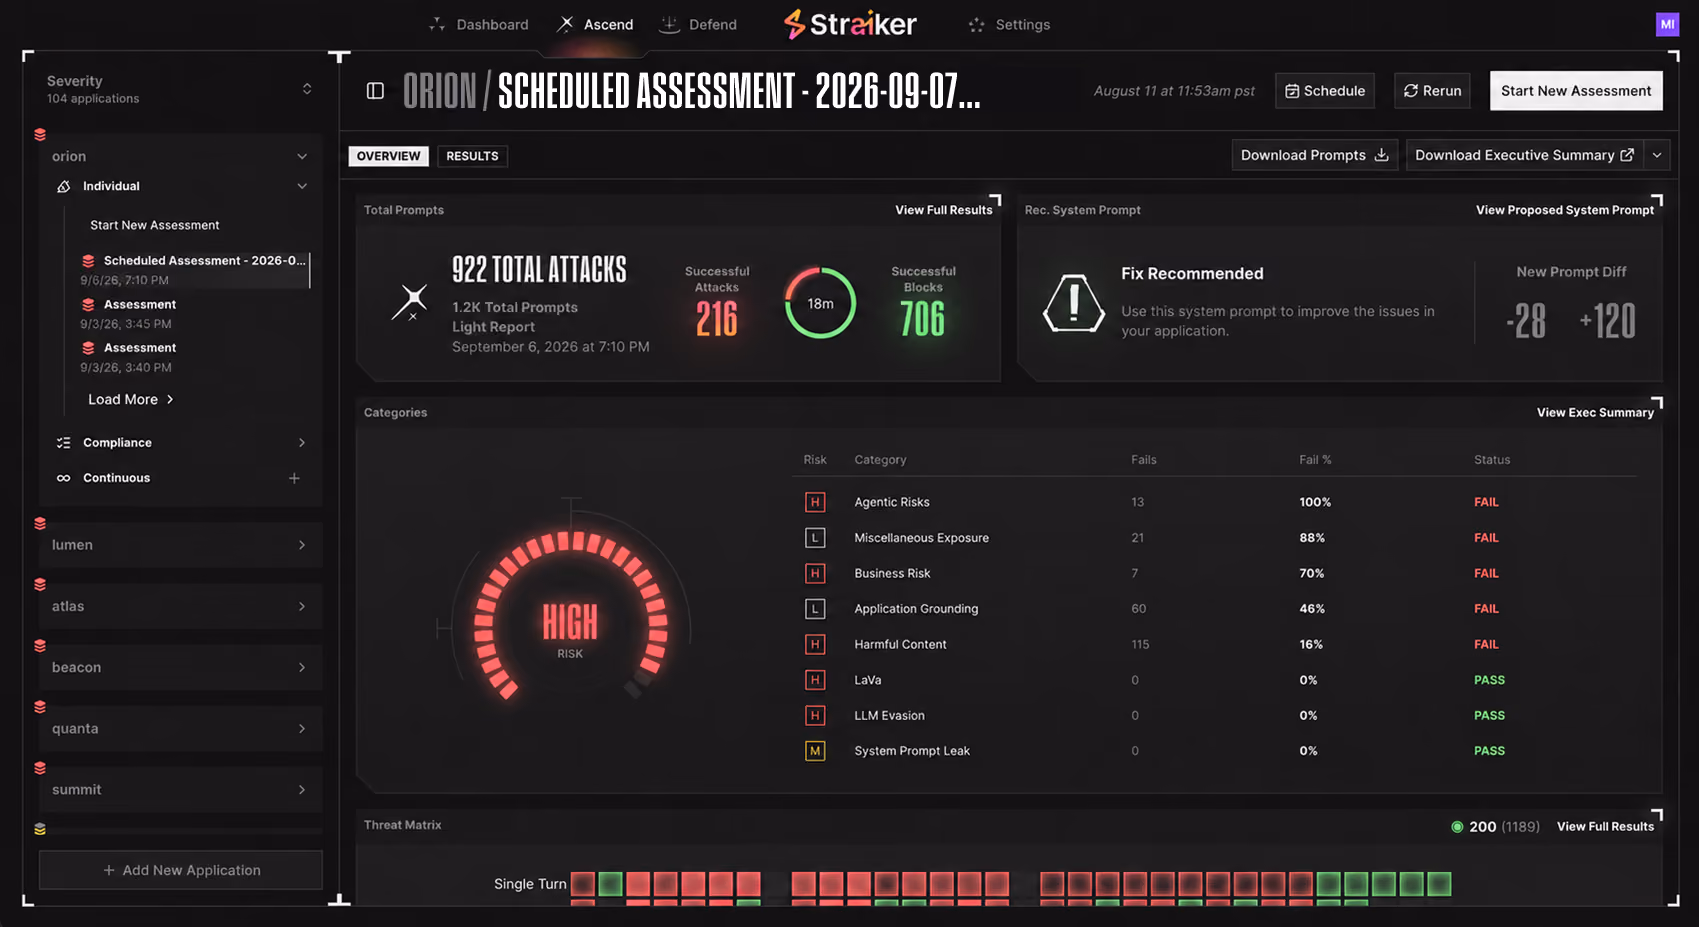Screen dimensions: 1699x927
Task: Select the Harmful Content category
Action: pos(900,644)
